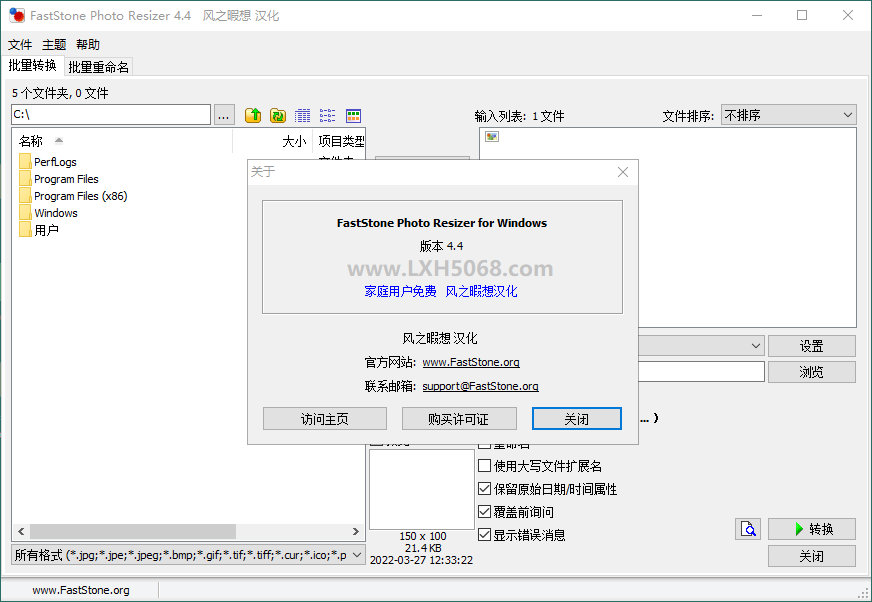Click the '5 个文件夹, 0 文件' label
Image resolution: width=872 pixels, height=602 pixels.
[60, 93]
